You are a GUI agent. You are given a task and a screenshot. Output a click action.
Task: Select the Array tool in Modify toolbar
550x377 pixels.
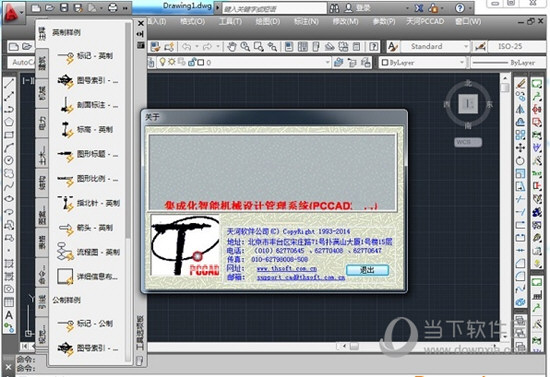pos(521,135)
